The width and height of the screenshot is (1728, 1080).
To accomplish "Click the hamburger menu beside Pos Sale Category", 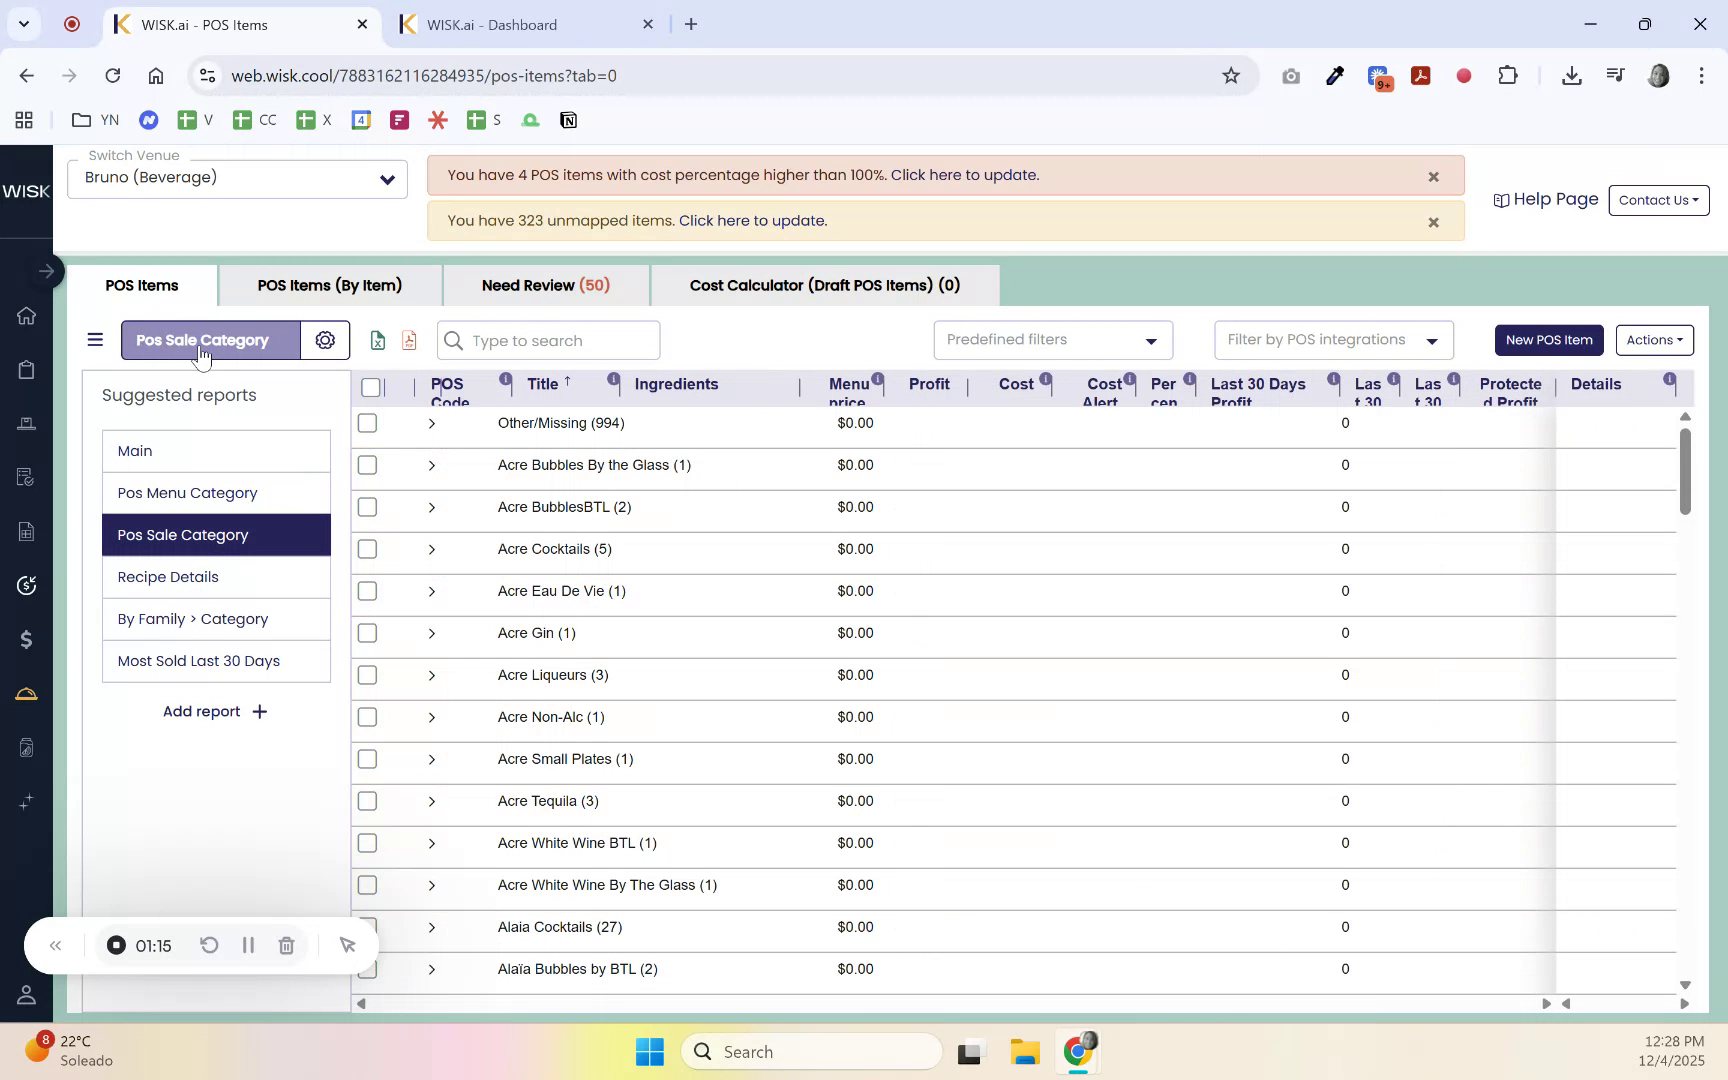I will [95, 340].
